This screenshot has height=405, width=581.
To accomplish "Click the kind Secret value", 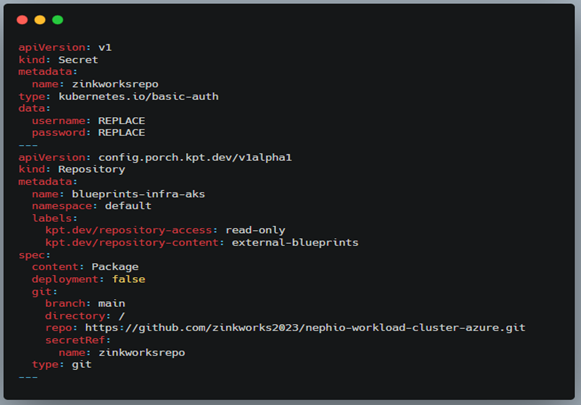I will [78, 60].
